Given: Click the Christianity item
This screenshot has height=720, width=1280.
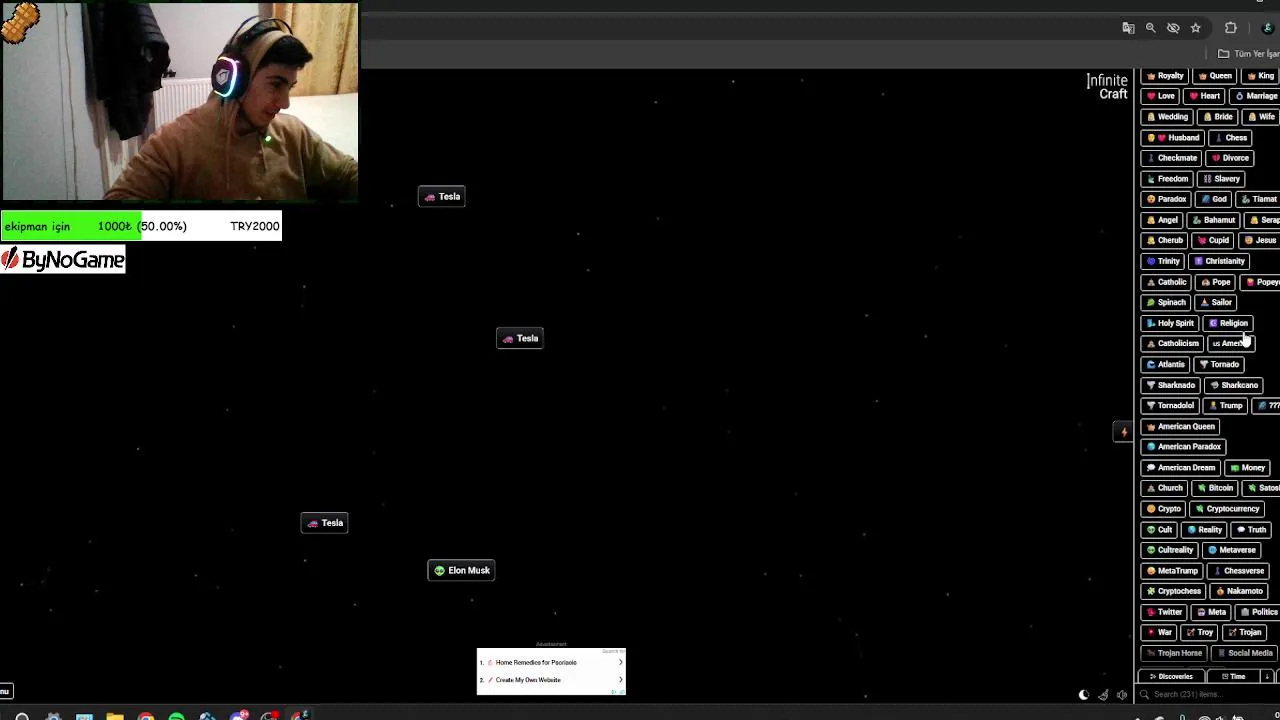Looking at the screenshot, I should click(1219, 261).
